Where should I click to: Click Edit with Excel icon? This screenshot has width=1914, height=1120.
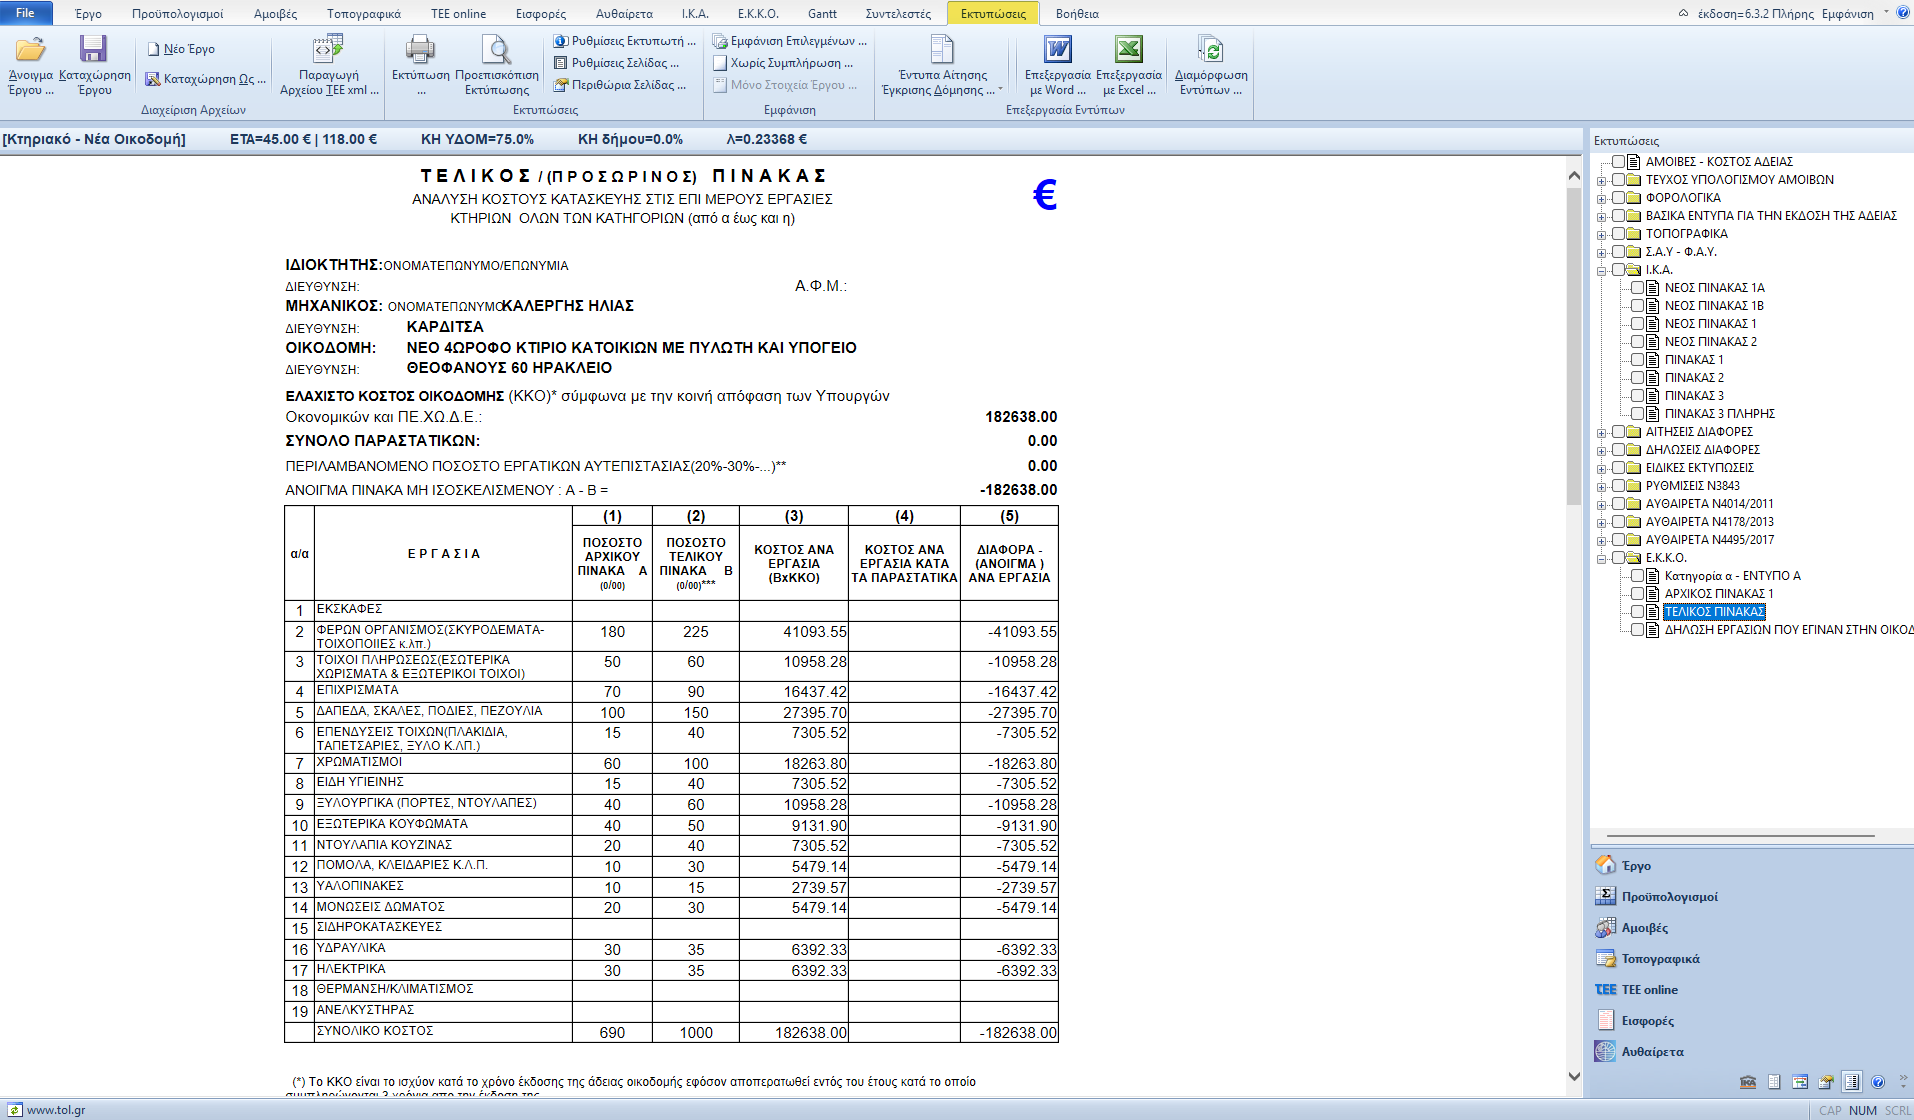click(1128, 50)
